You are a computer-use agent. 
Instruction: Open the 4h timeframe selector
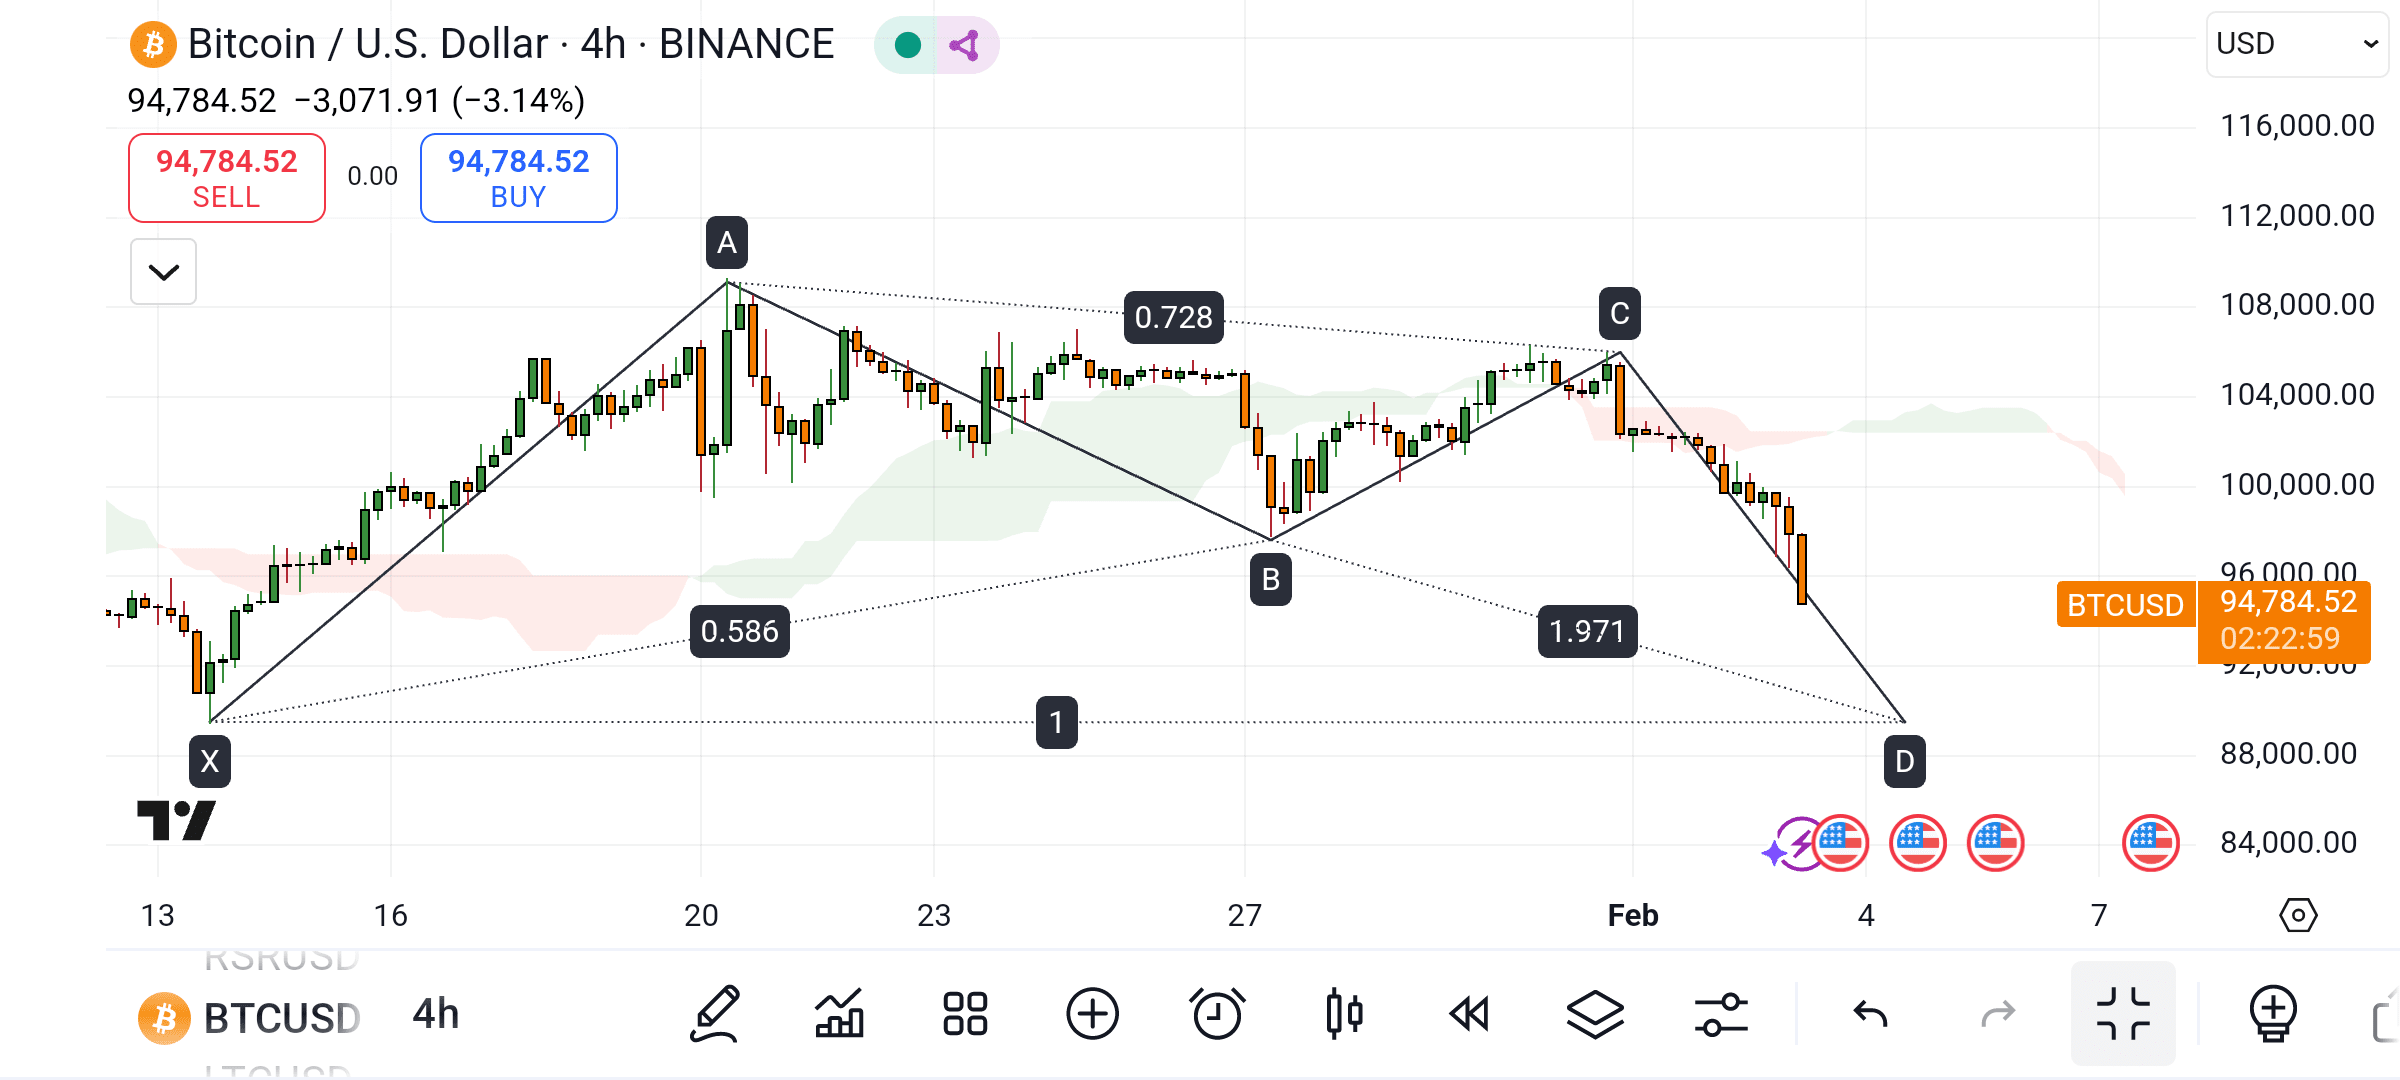(x=433, y=1015)
